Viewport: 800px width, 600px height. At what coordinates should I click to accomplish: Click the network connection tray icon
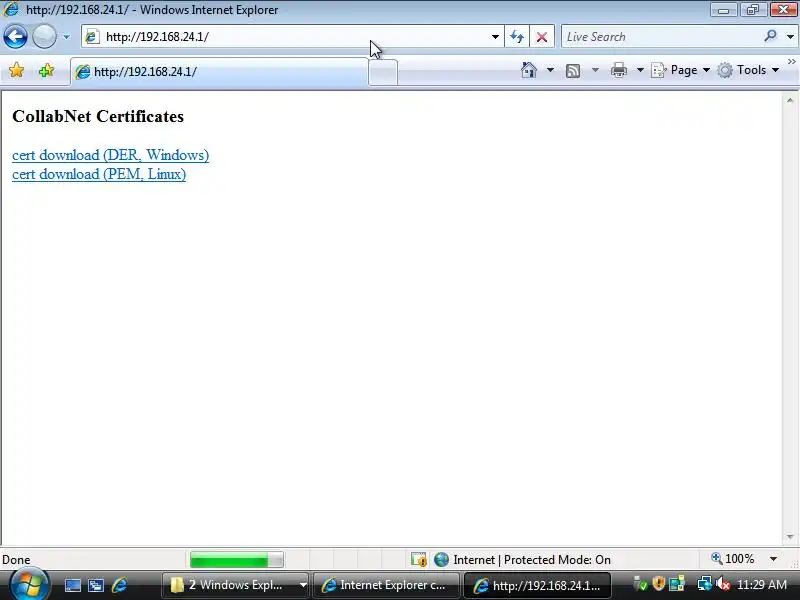click(705, 583)
